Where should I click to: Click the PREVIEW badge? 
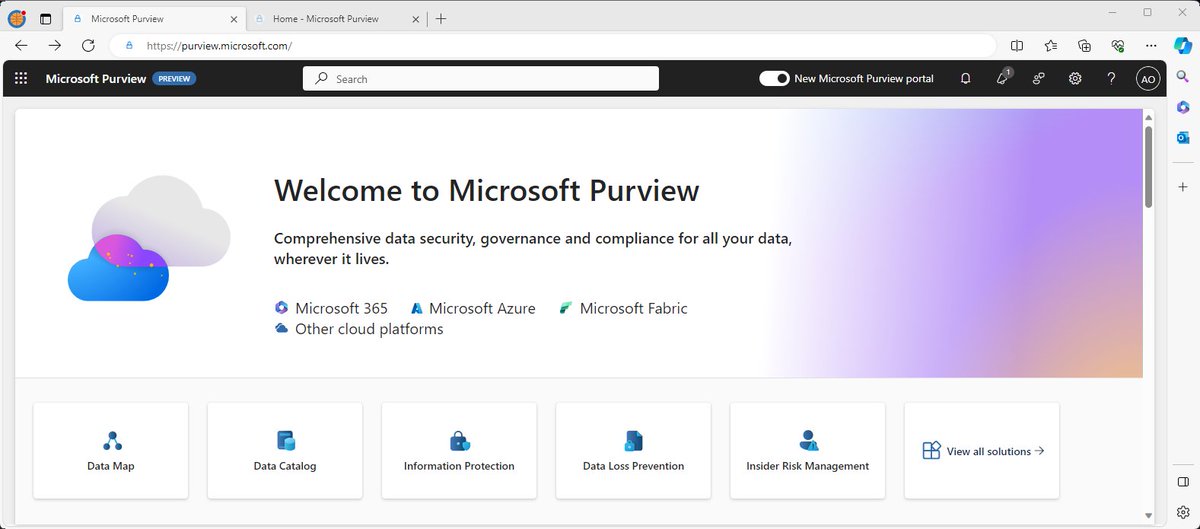174,79
